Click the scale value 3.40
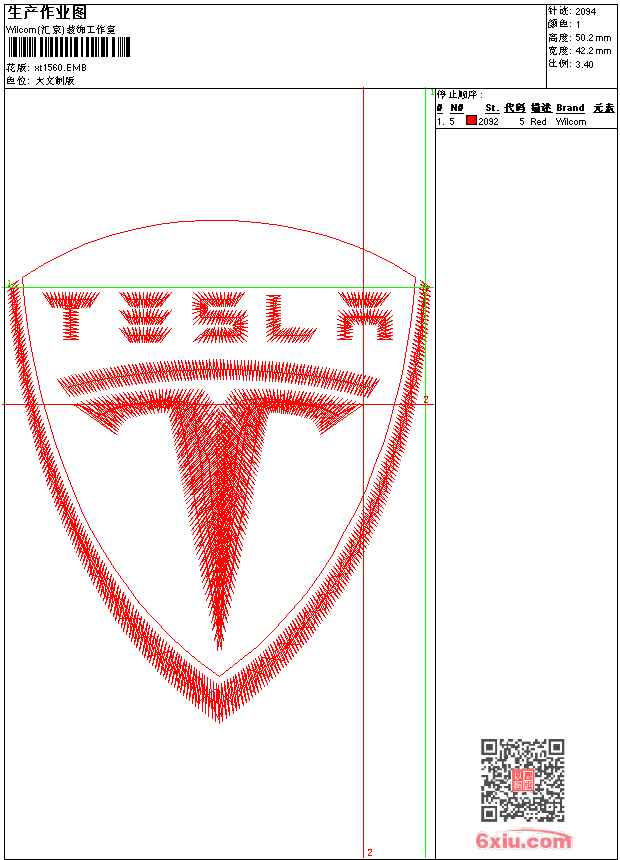The width and height of the screenshot is (620, 860). (584, 64)
